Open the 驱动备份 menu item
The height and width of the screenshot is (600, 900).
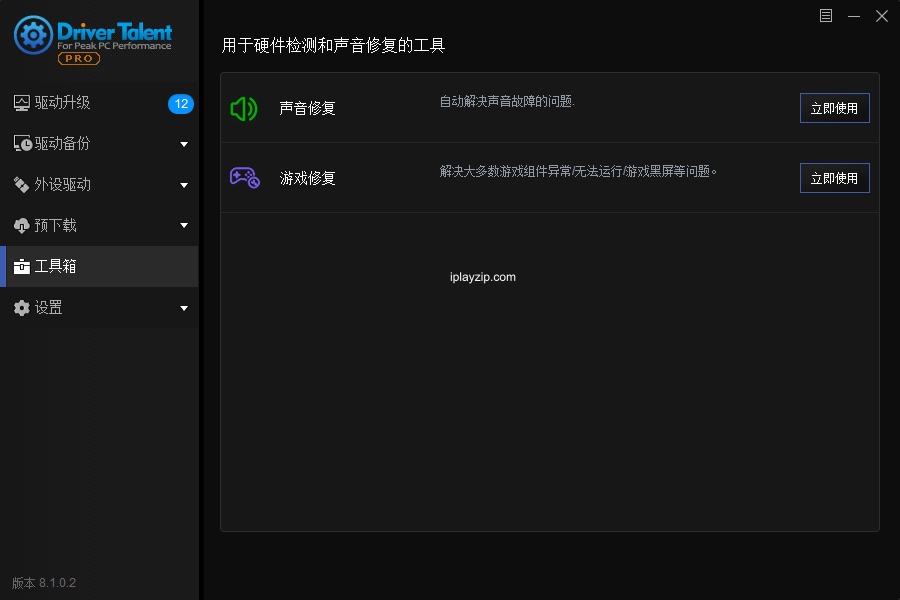click(99, 144)
